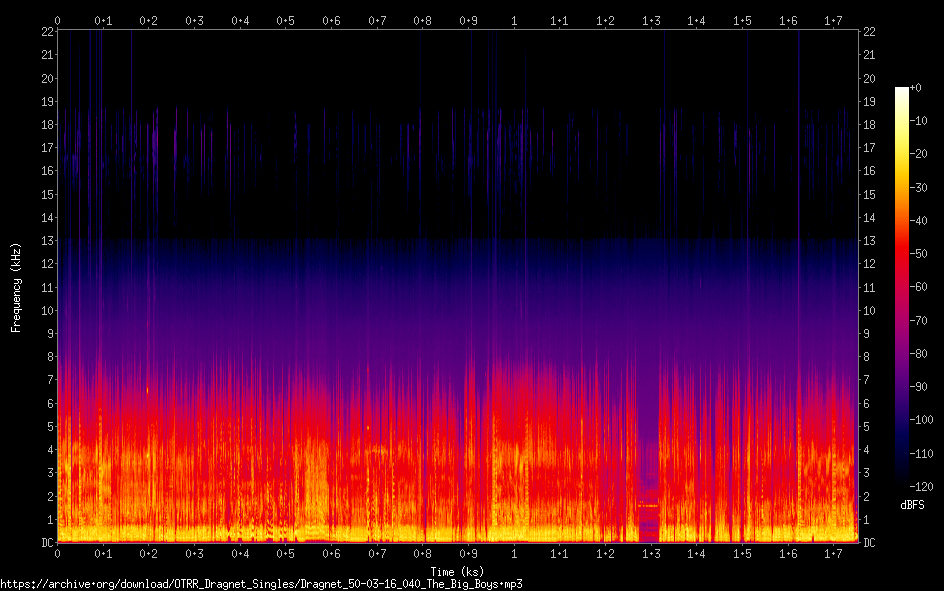Viewport: 944px width, 591px height.
Task: Click the 0 tick on the top time axis
Action: (58, 20)
